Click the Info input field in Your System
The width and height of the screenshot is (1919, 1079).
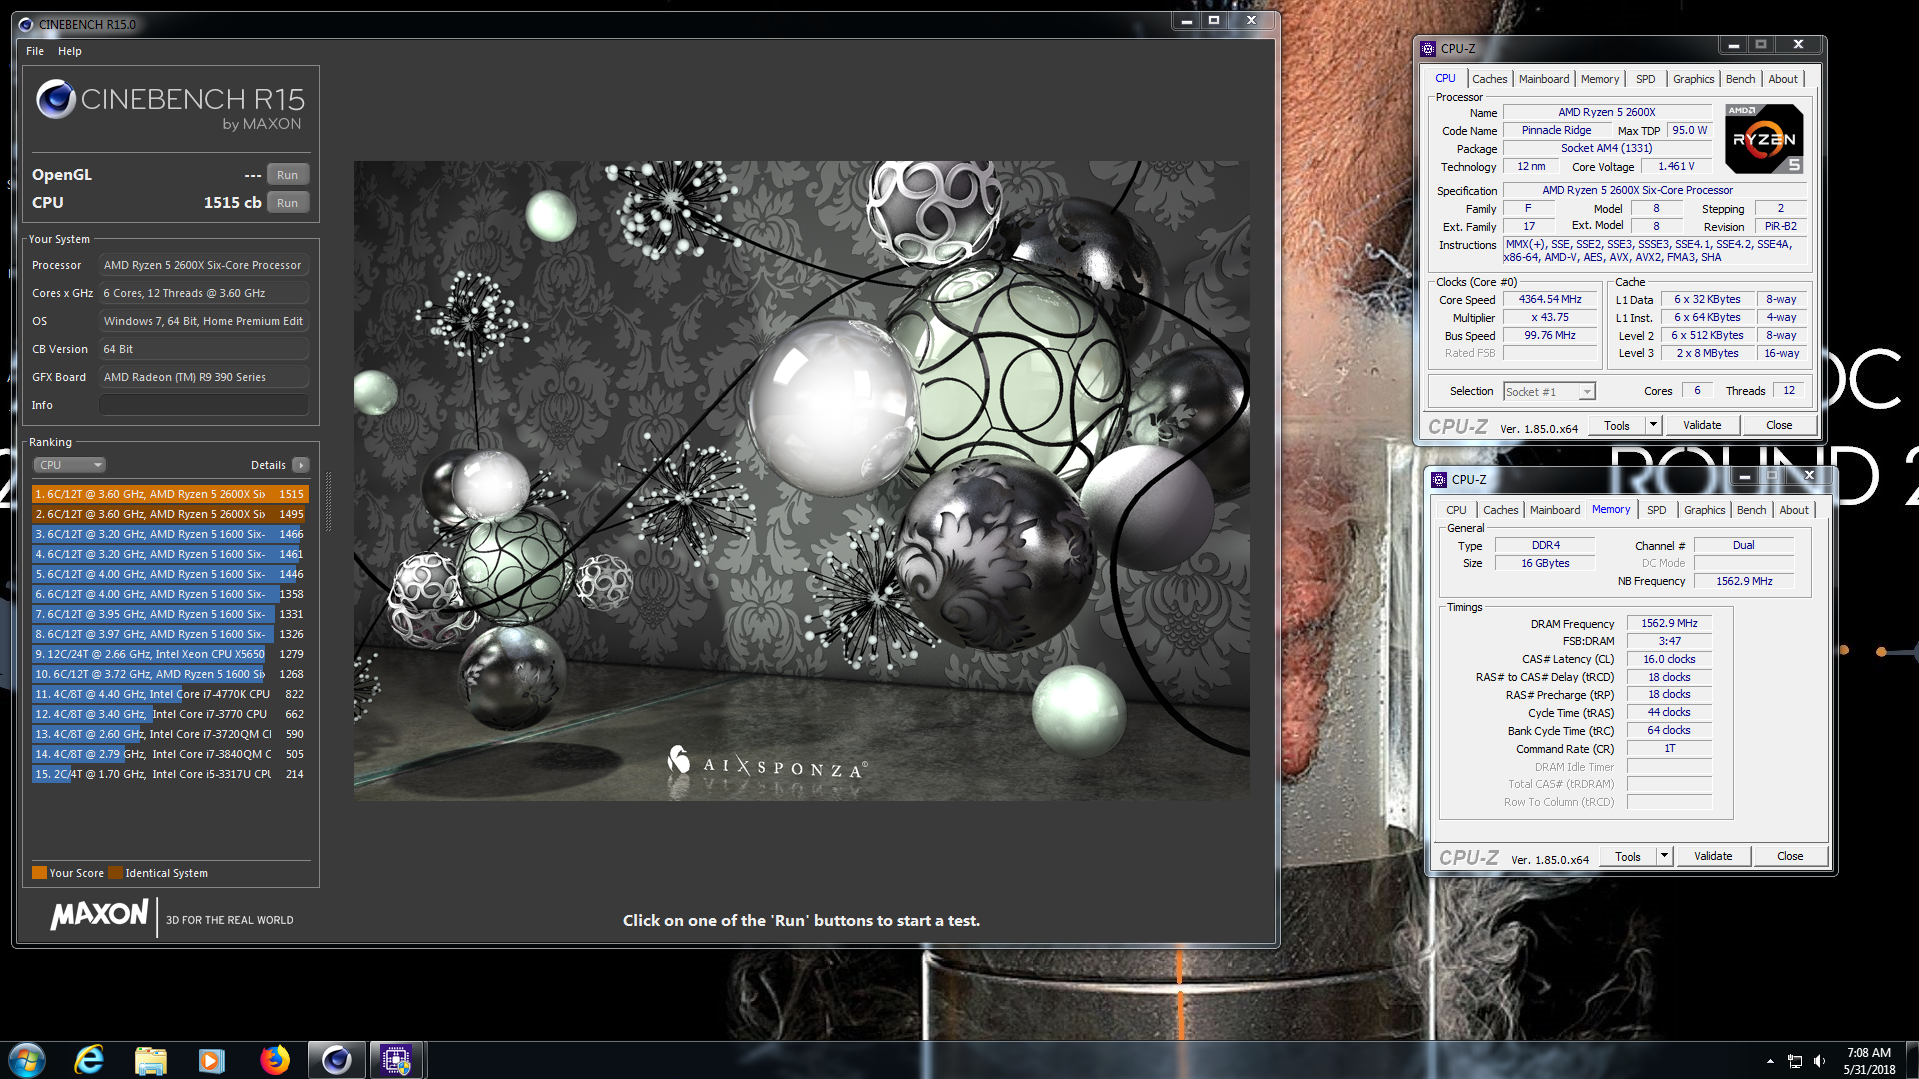point(204,405)
